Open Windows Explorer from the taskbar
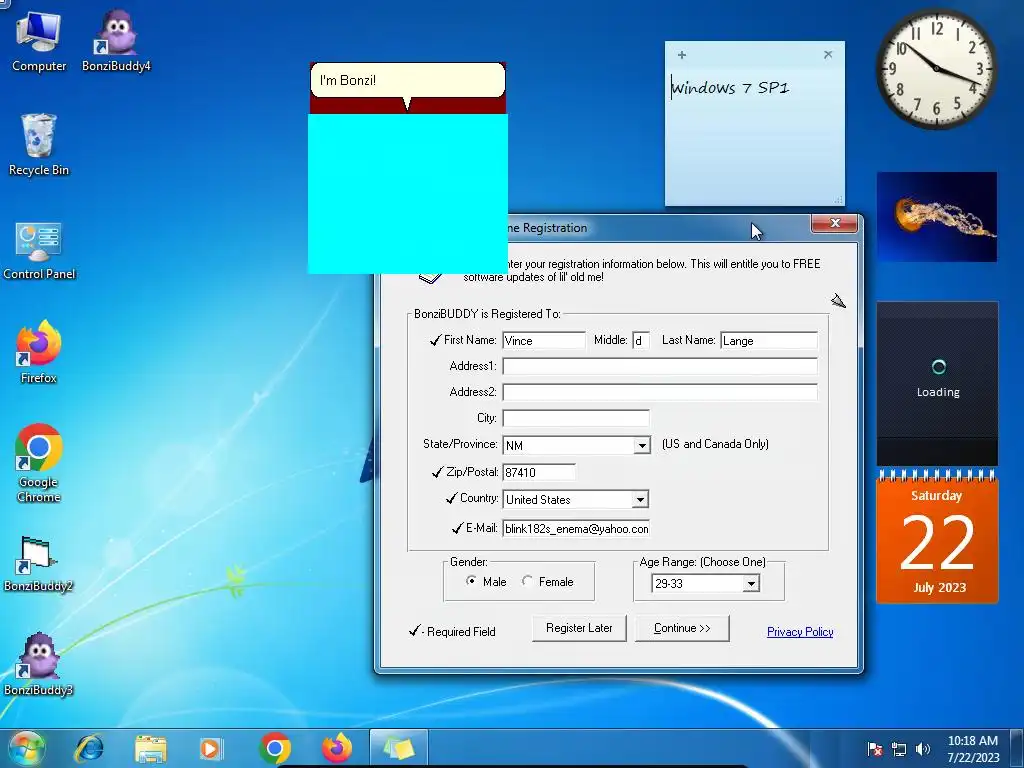Image resolution: width=1024 pixels, height=768 pixels. coord(150,748)
